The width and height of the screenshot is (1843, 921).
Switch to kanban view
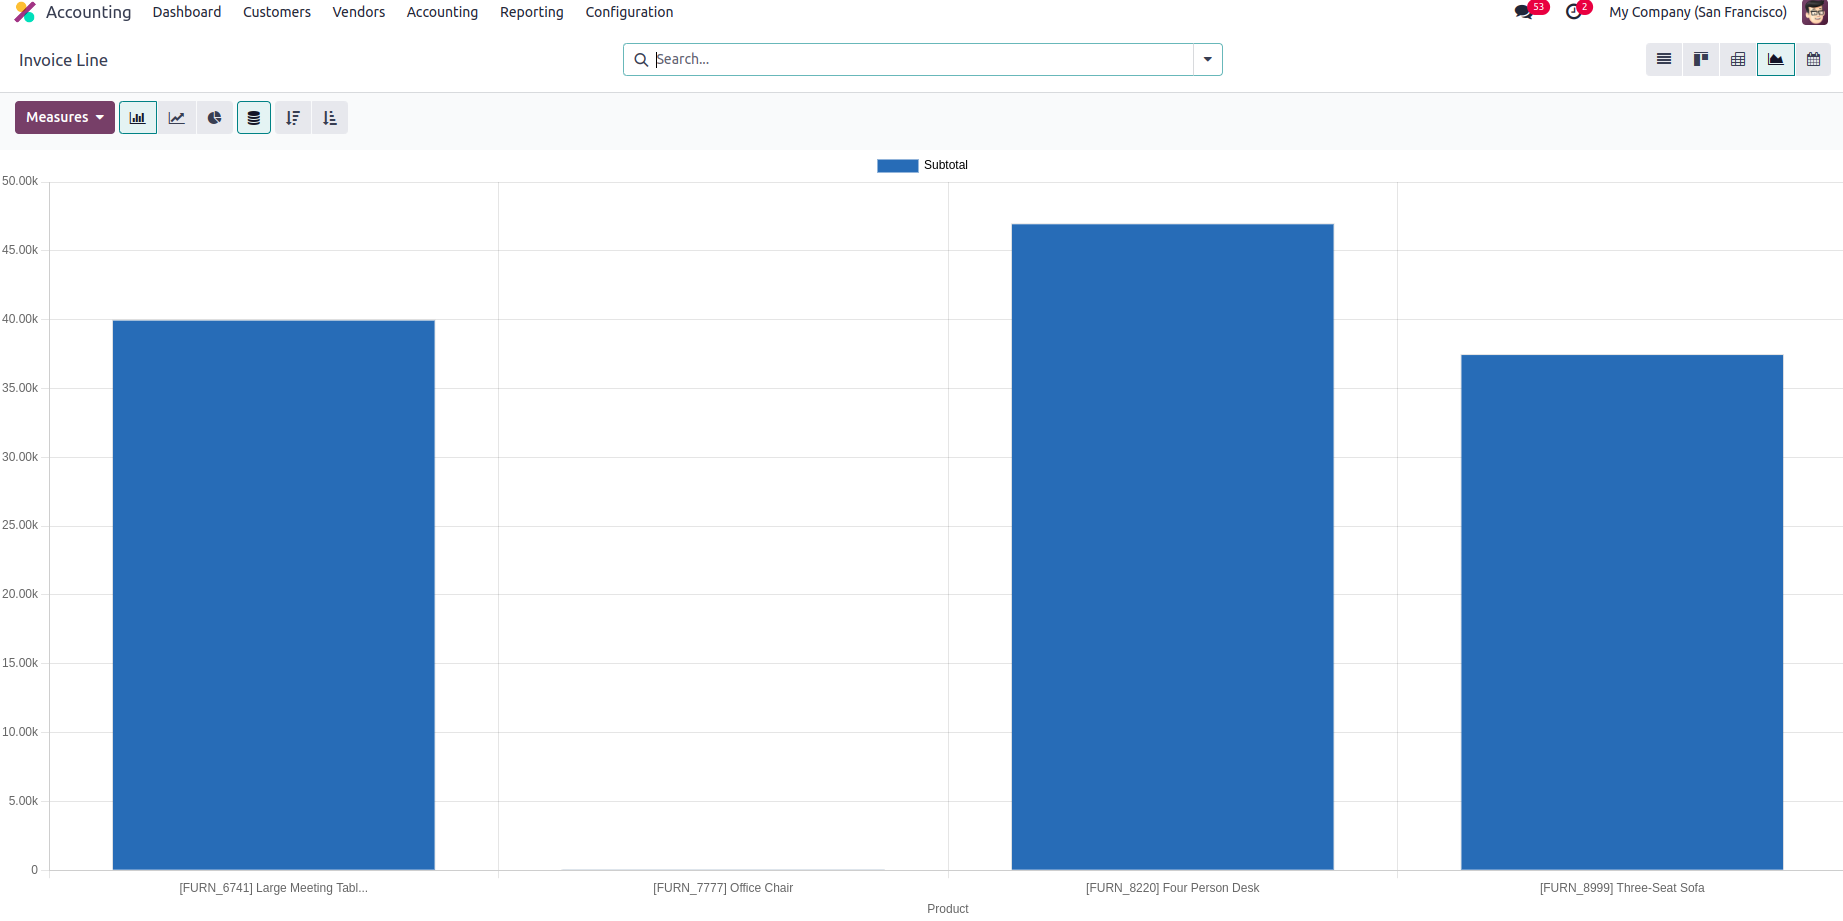(x=1701, y=60)
